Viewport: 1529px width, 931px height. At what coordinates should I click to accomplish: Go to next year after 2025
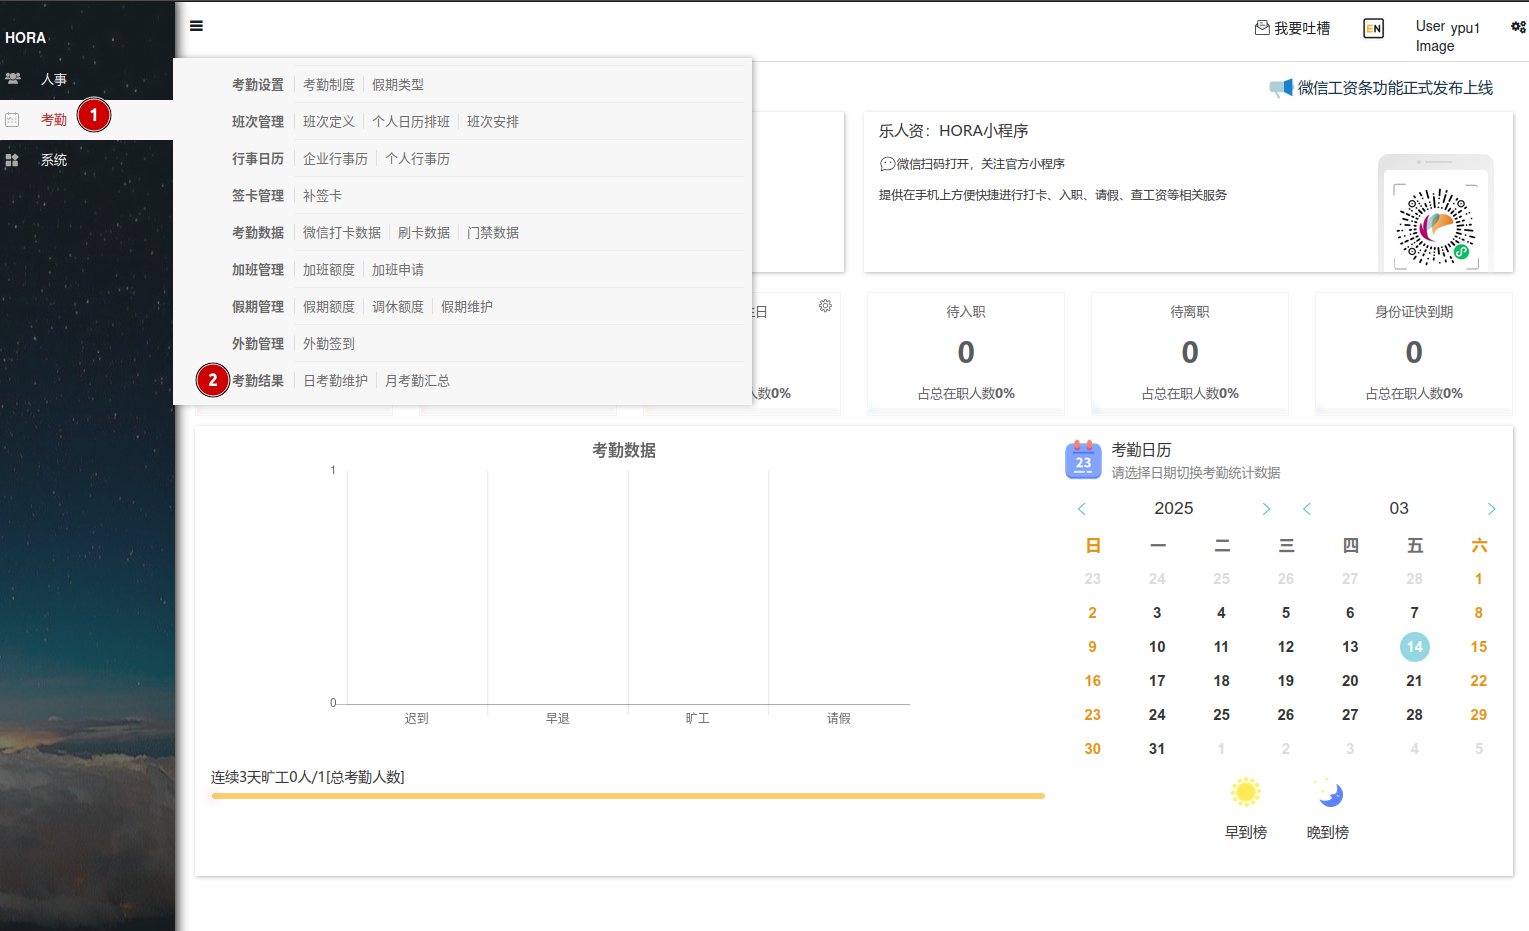[1266, 509]
